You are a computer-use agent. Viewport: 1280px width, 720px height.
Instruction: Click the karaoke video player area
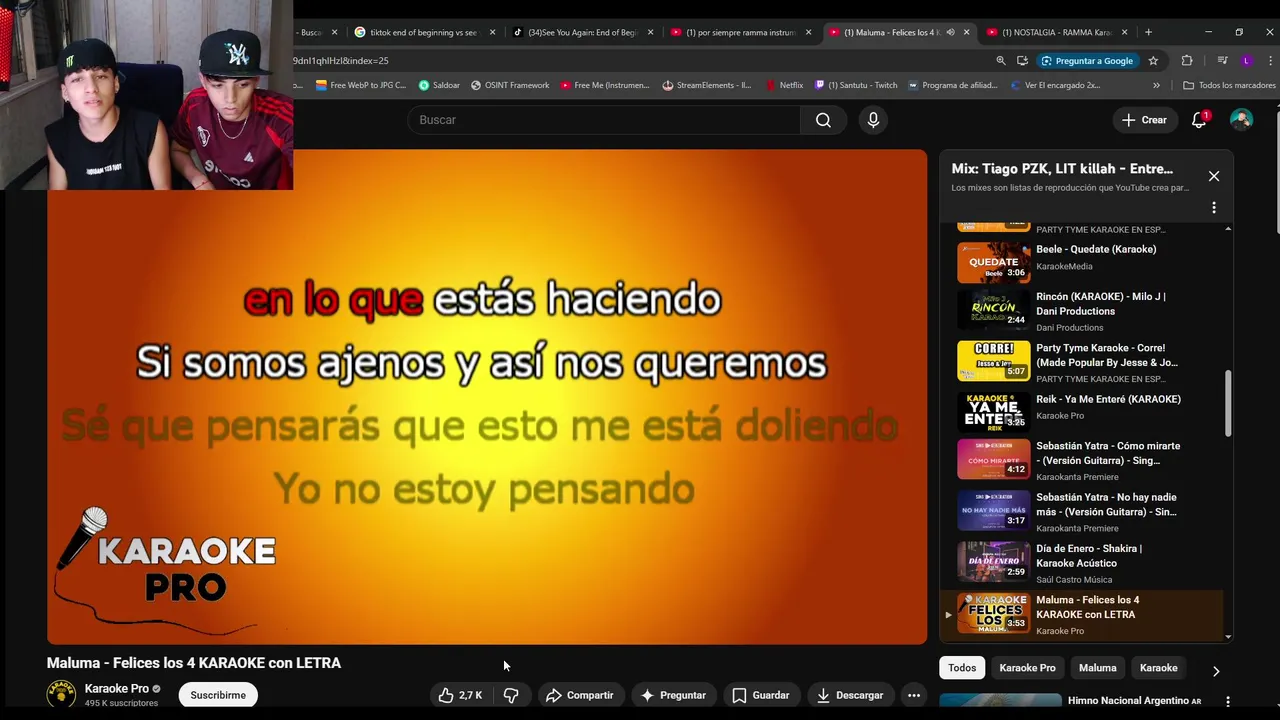487,397
